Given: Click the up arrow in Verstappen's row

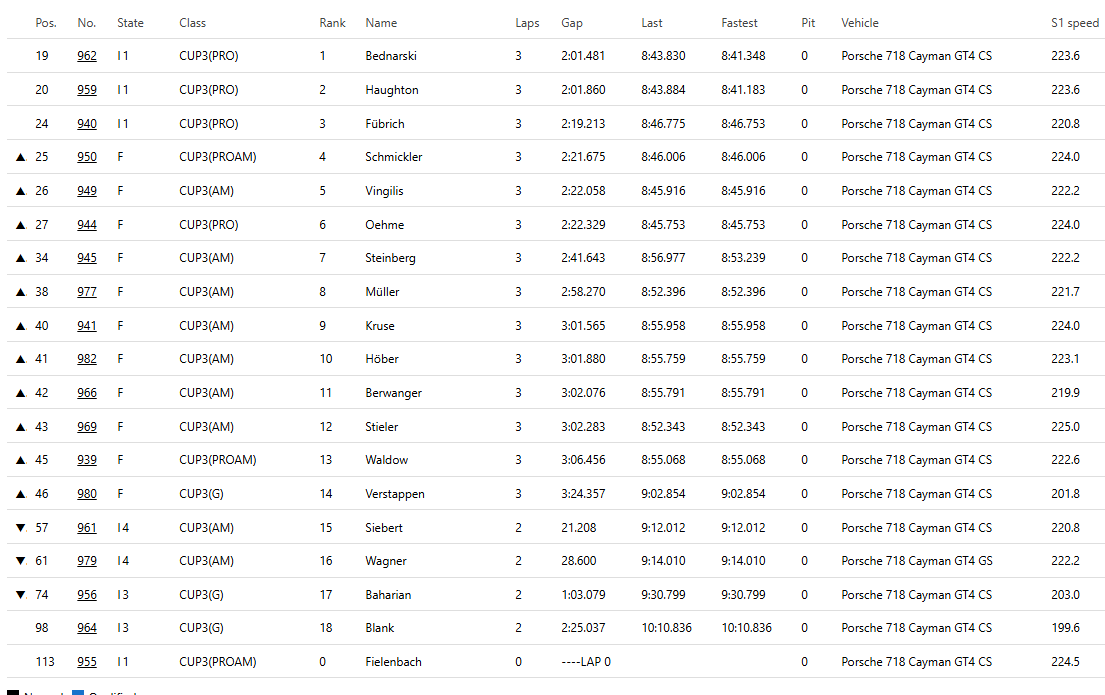Looking at the screenshot, I should [20, 494].
